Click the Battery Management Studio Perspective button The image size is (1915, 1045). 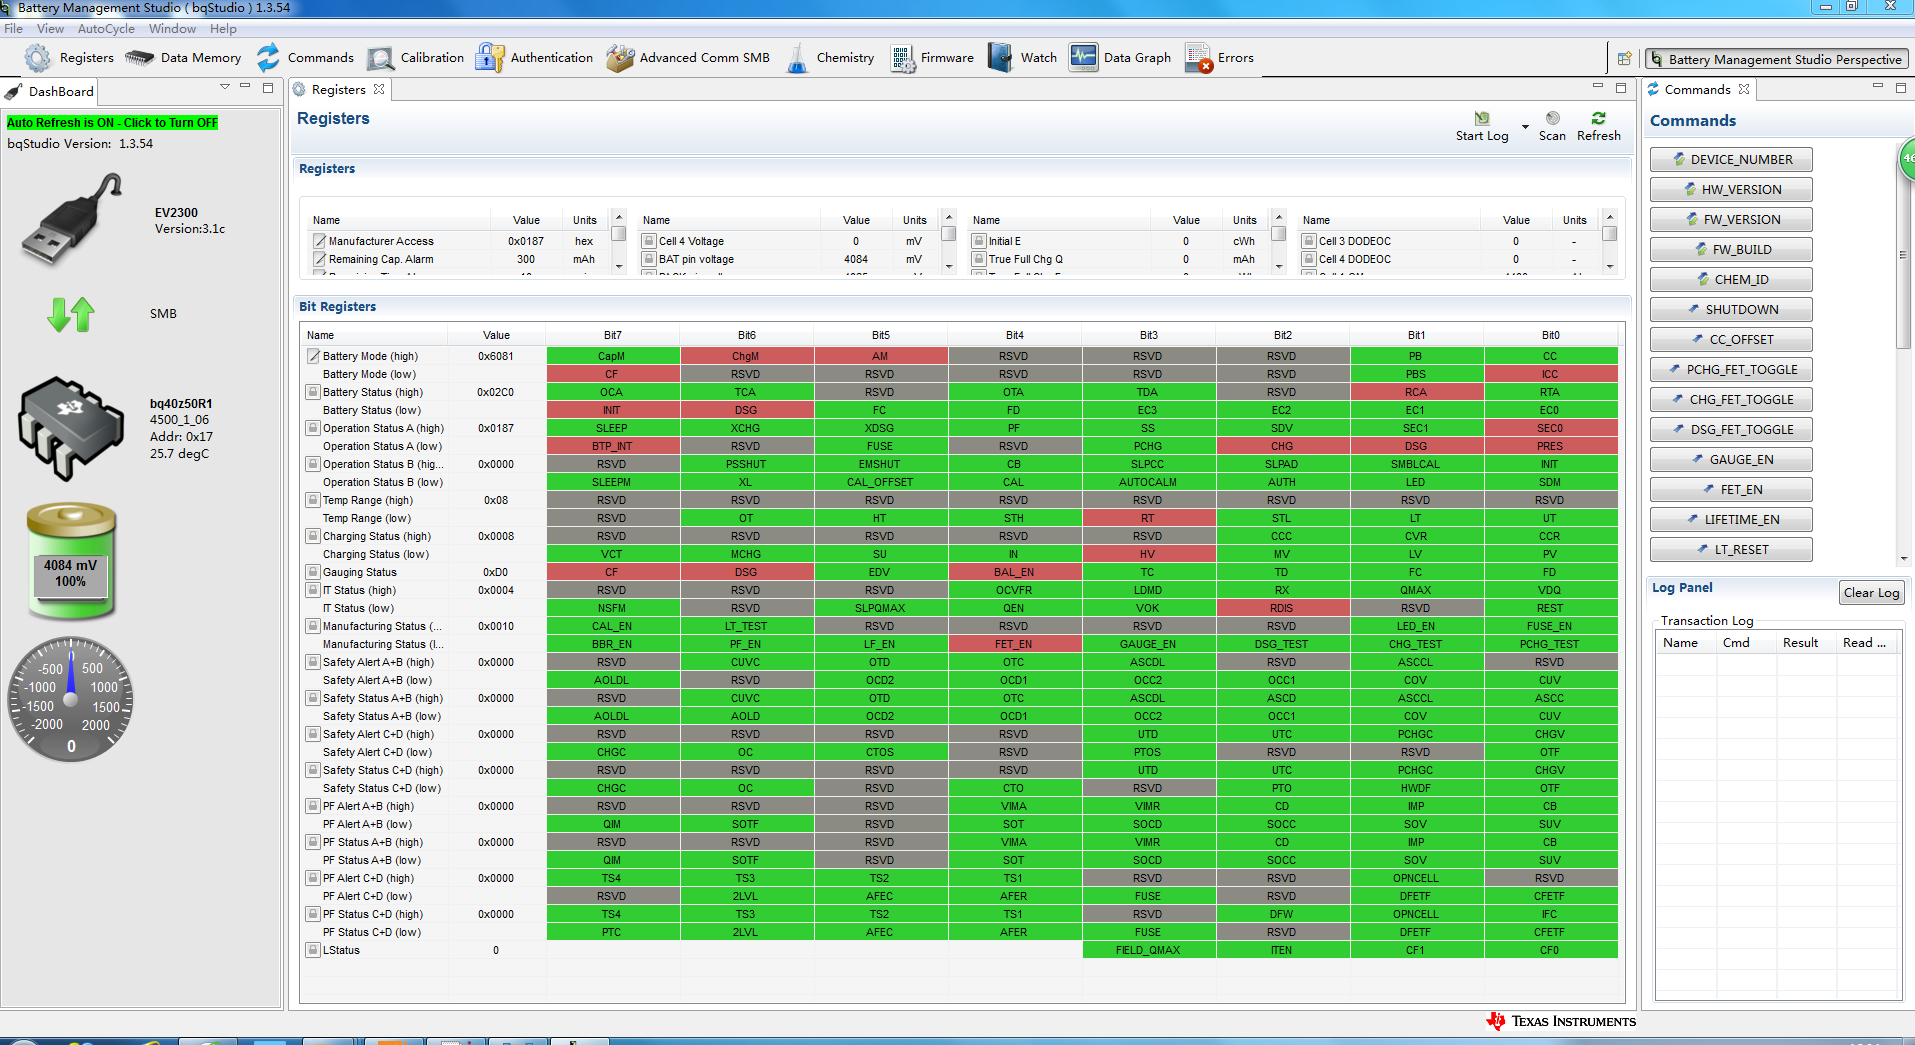(1776, 59)
